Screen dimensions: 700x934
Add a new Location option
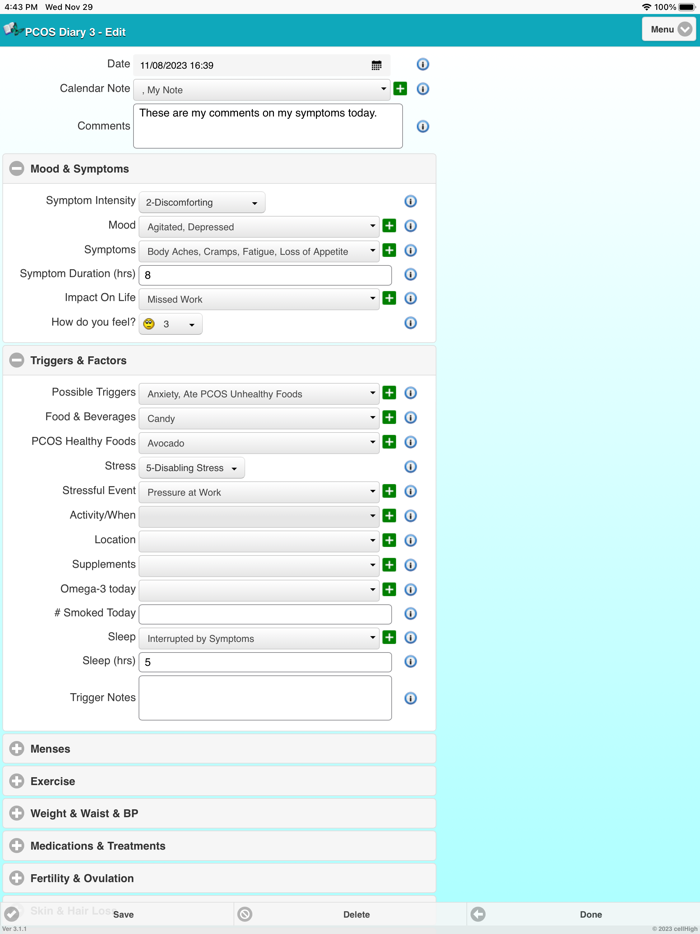(389, 540)
